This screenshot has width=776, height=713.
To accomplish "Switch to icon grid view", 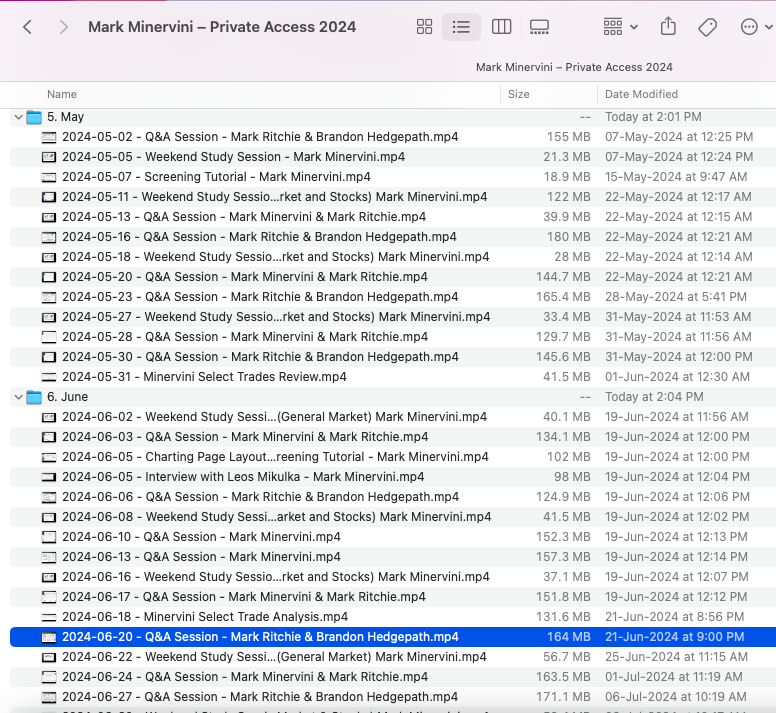I will [x=424, y=27].
